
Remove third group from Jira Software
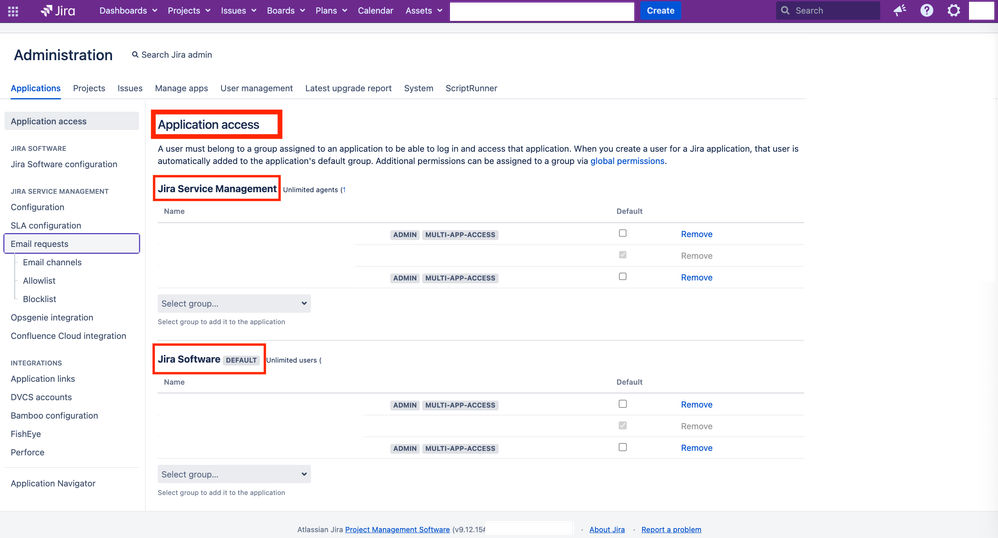(696, 448)
